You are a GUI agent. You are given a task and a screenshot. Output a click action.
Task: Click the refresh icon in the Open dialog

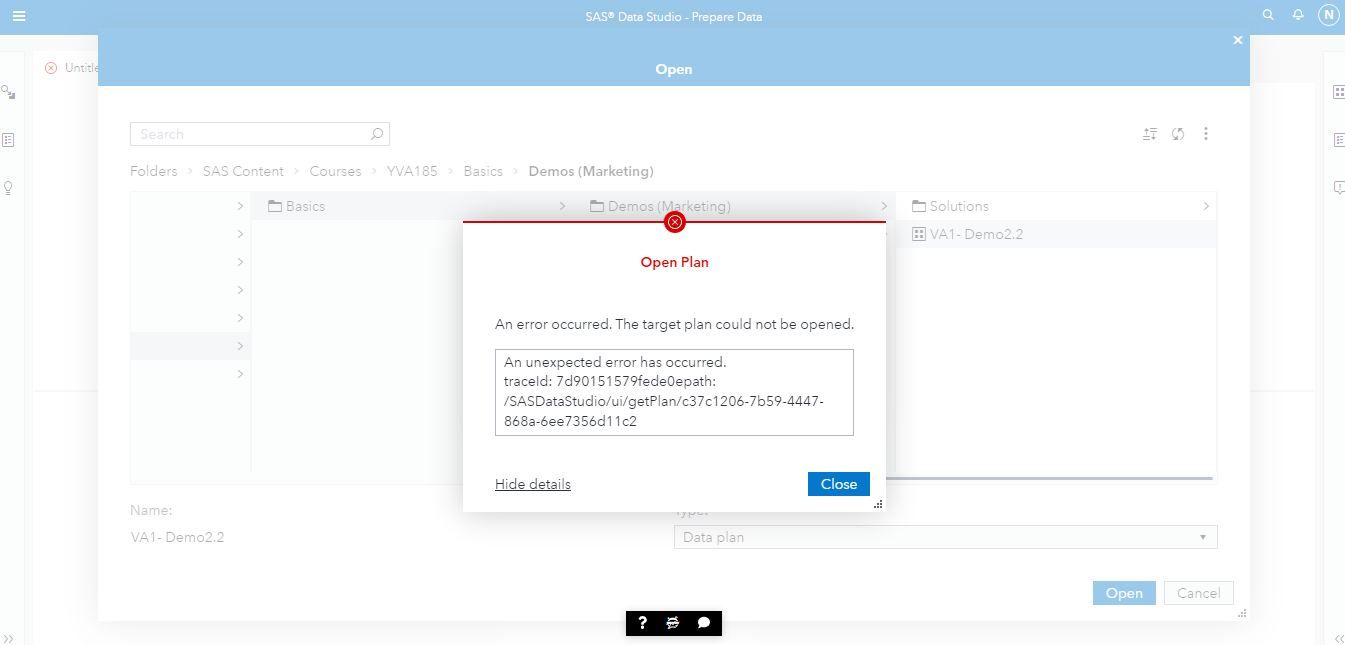(x=1177, y=133)
